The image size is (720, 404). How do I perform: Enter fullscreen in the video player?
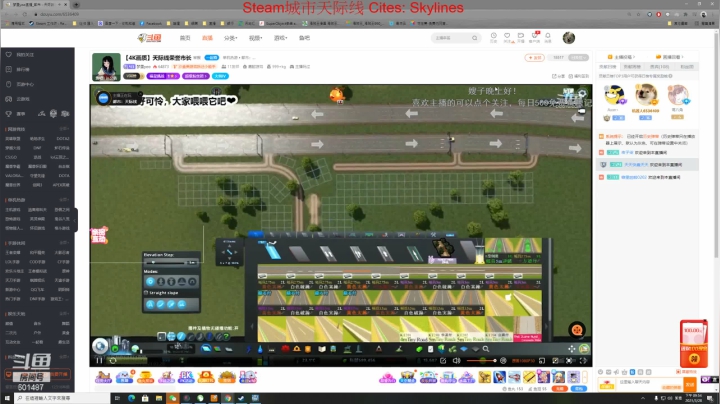coord(583,360)
